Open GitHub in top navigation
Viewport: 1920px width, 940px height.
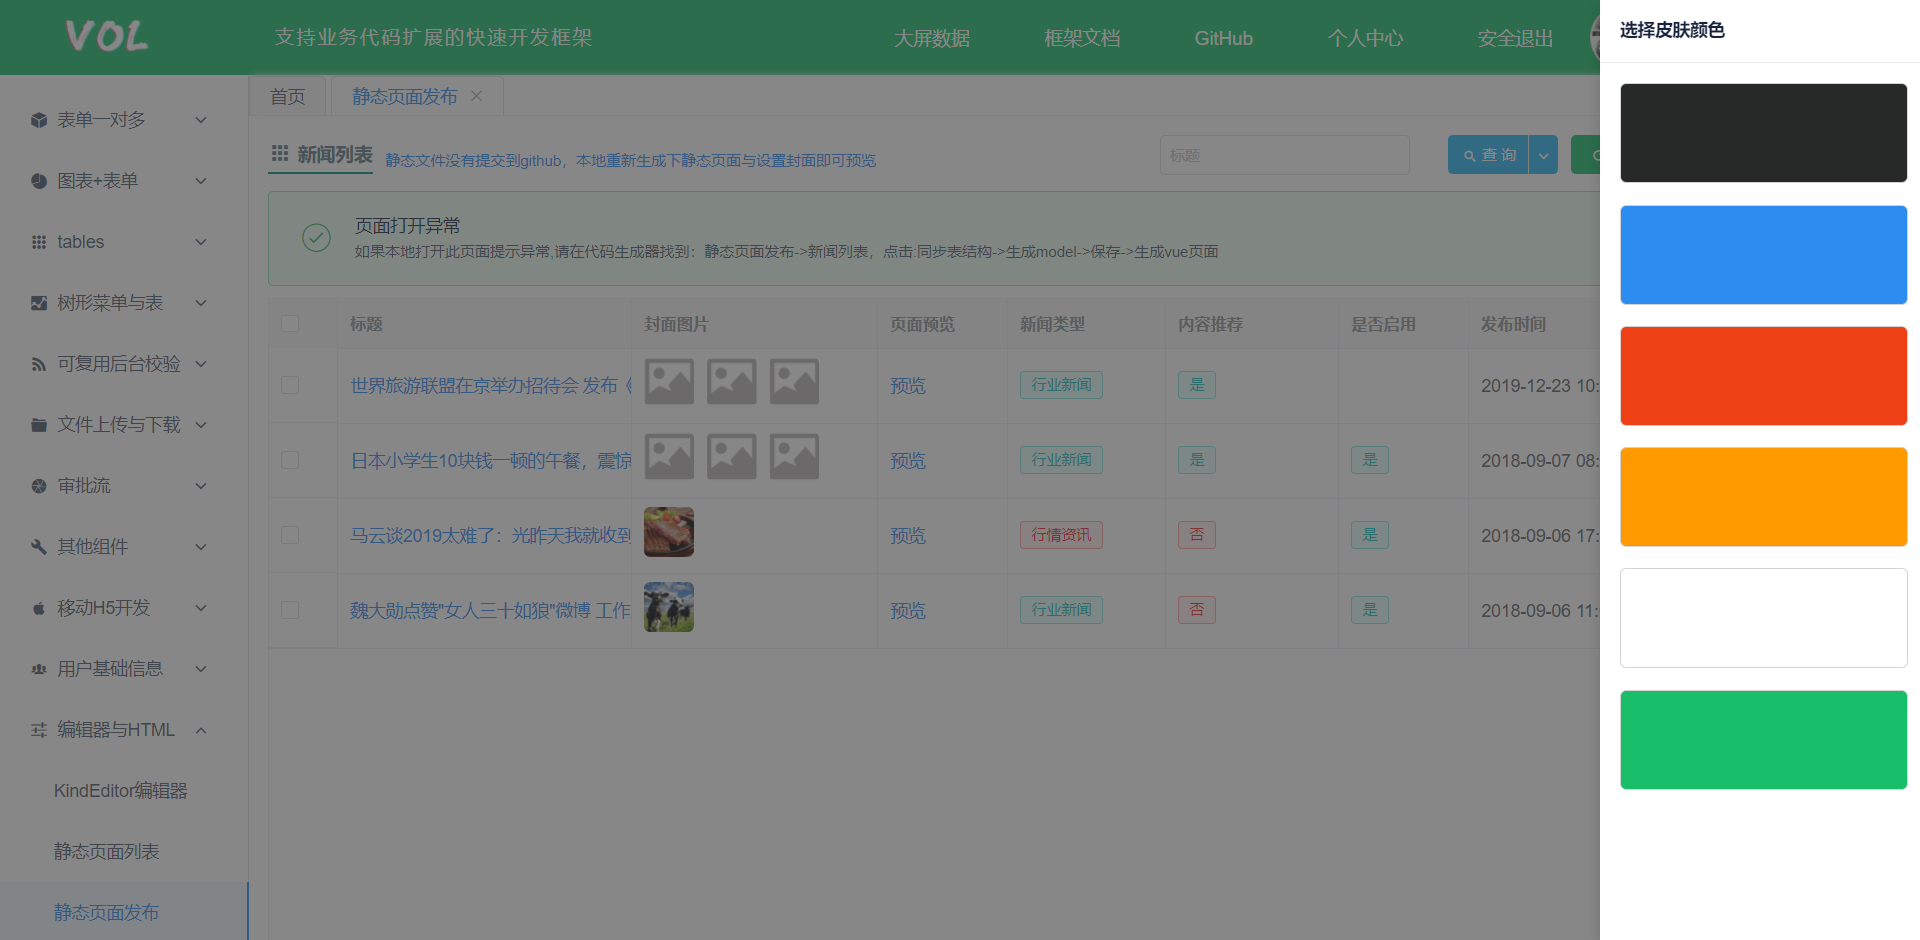click(x=1223, y=38)
